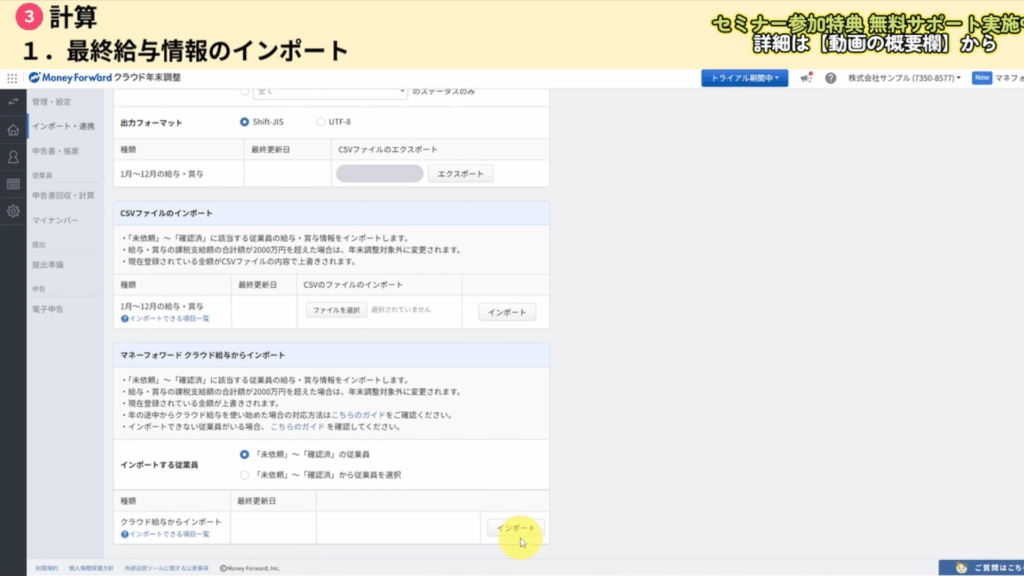The image size is (1024, 576).
Task: Open the app launcher grid icon
Action: (x=12, y=78)
